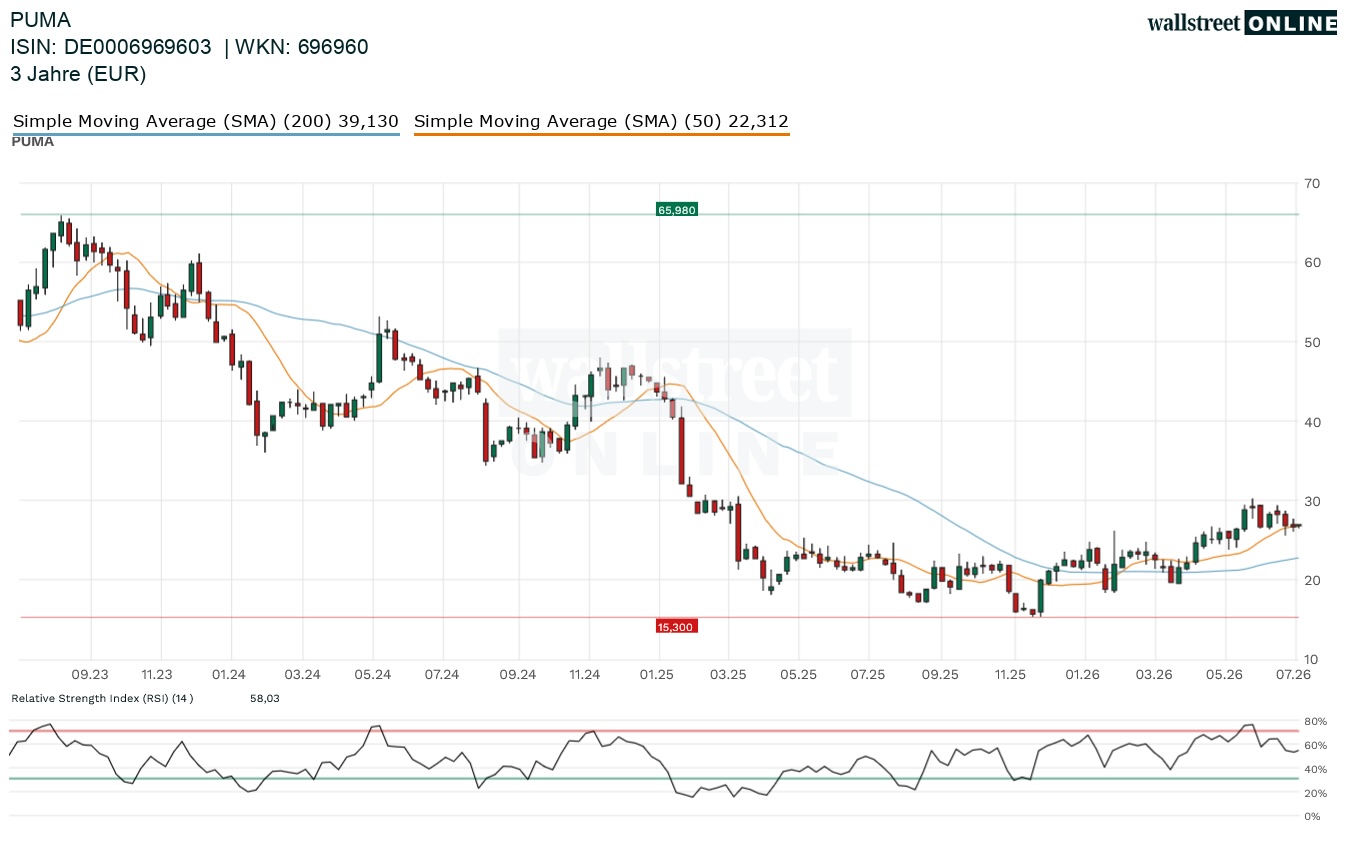Image resolution: width=1349 pixels, height=843 pixels.
Task: Click the blue SMA 200 legend color line
Action: tap(206, 134)
